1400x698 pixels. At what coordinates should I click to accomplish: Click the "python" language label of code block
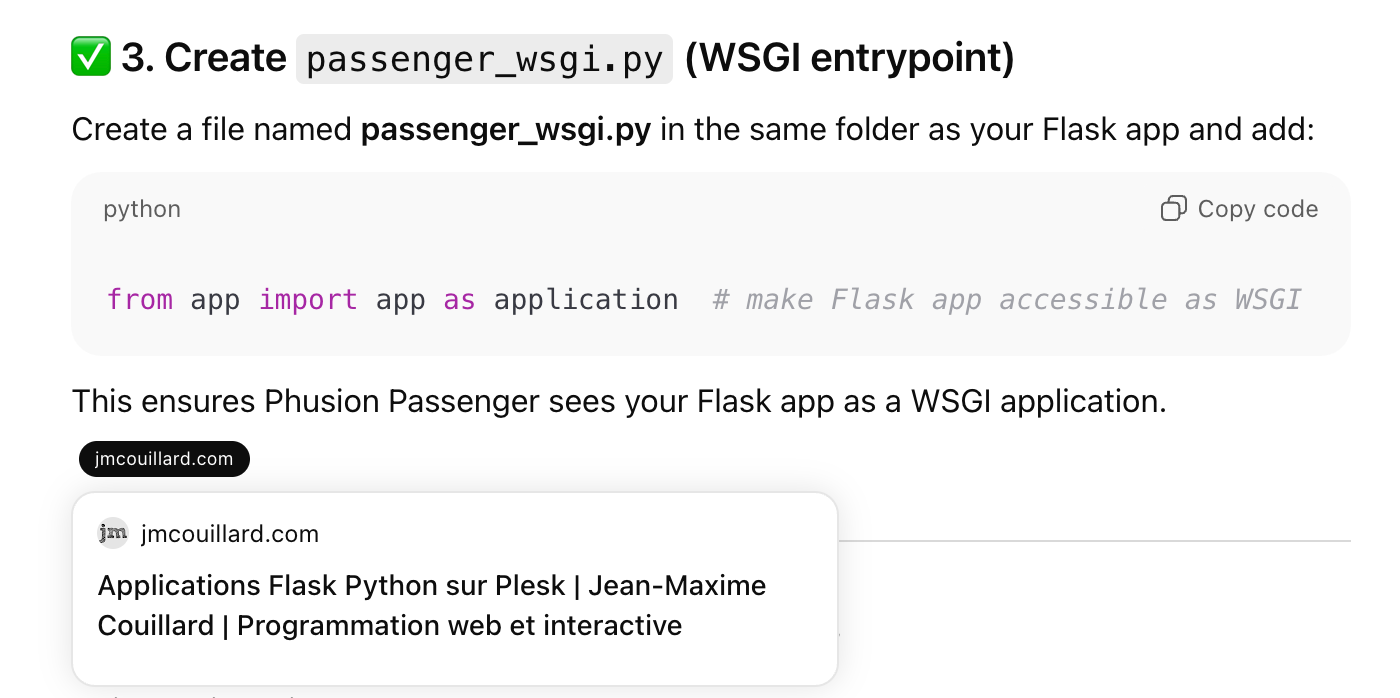point(142,209)
